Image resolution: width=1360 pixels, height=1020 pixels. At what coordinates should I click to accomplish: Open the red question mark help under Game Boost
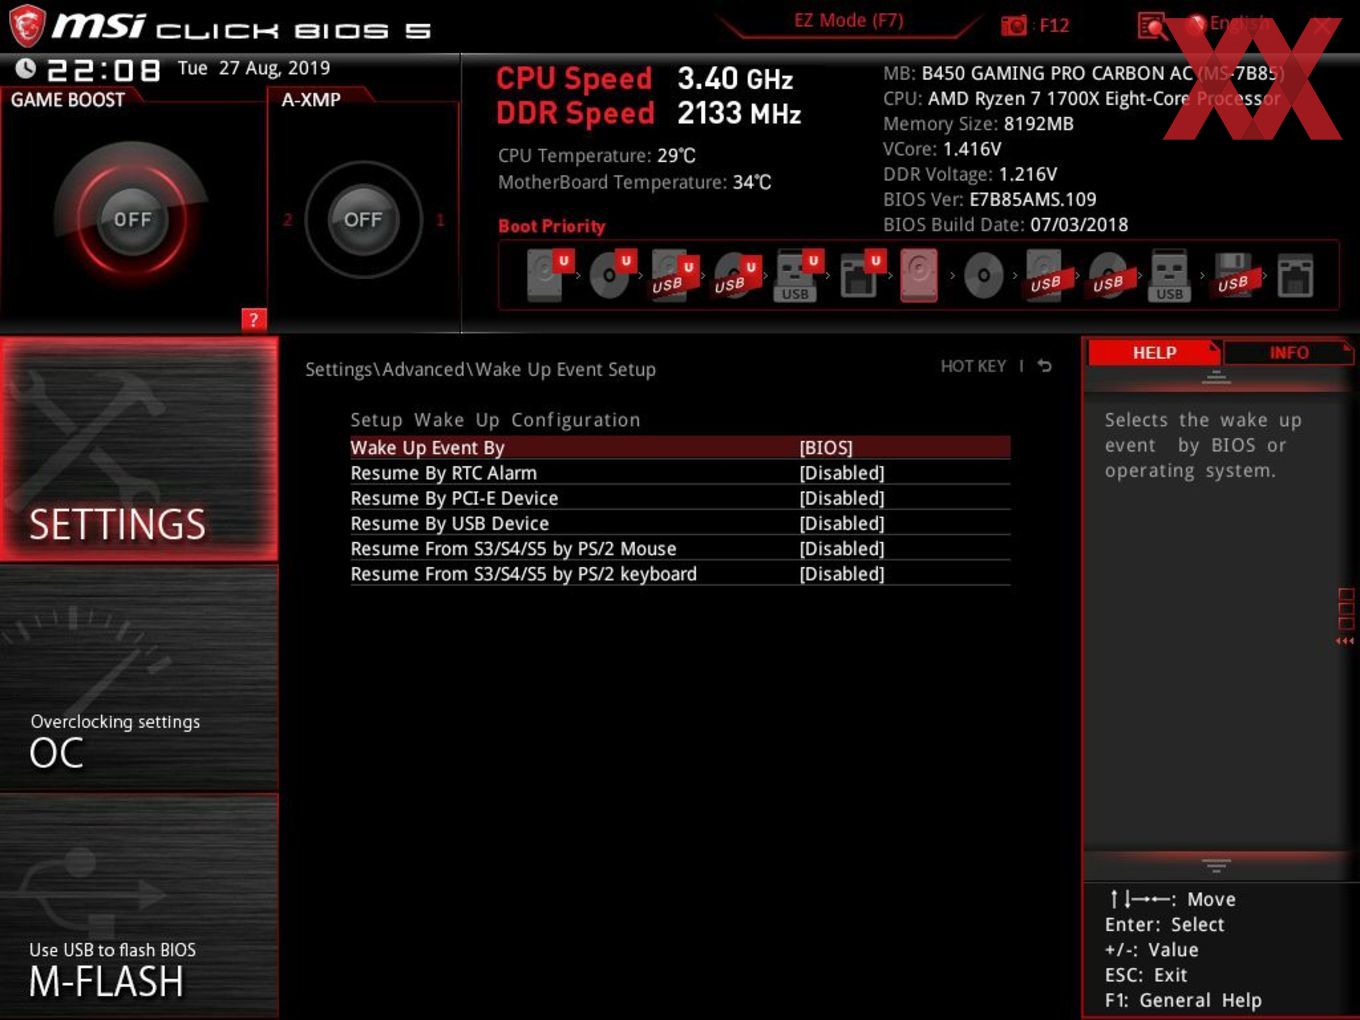(x=254, y=319)
